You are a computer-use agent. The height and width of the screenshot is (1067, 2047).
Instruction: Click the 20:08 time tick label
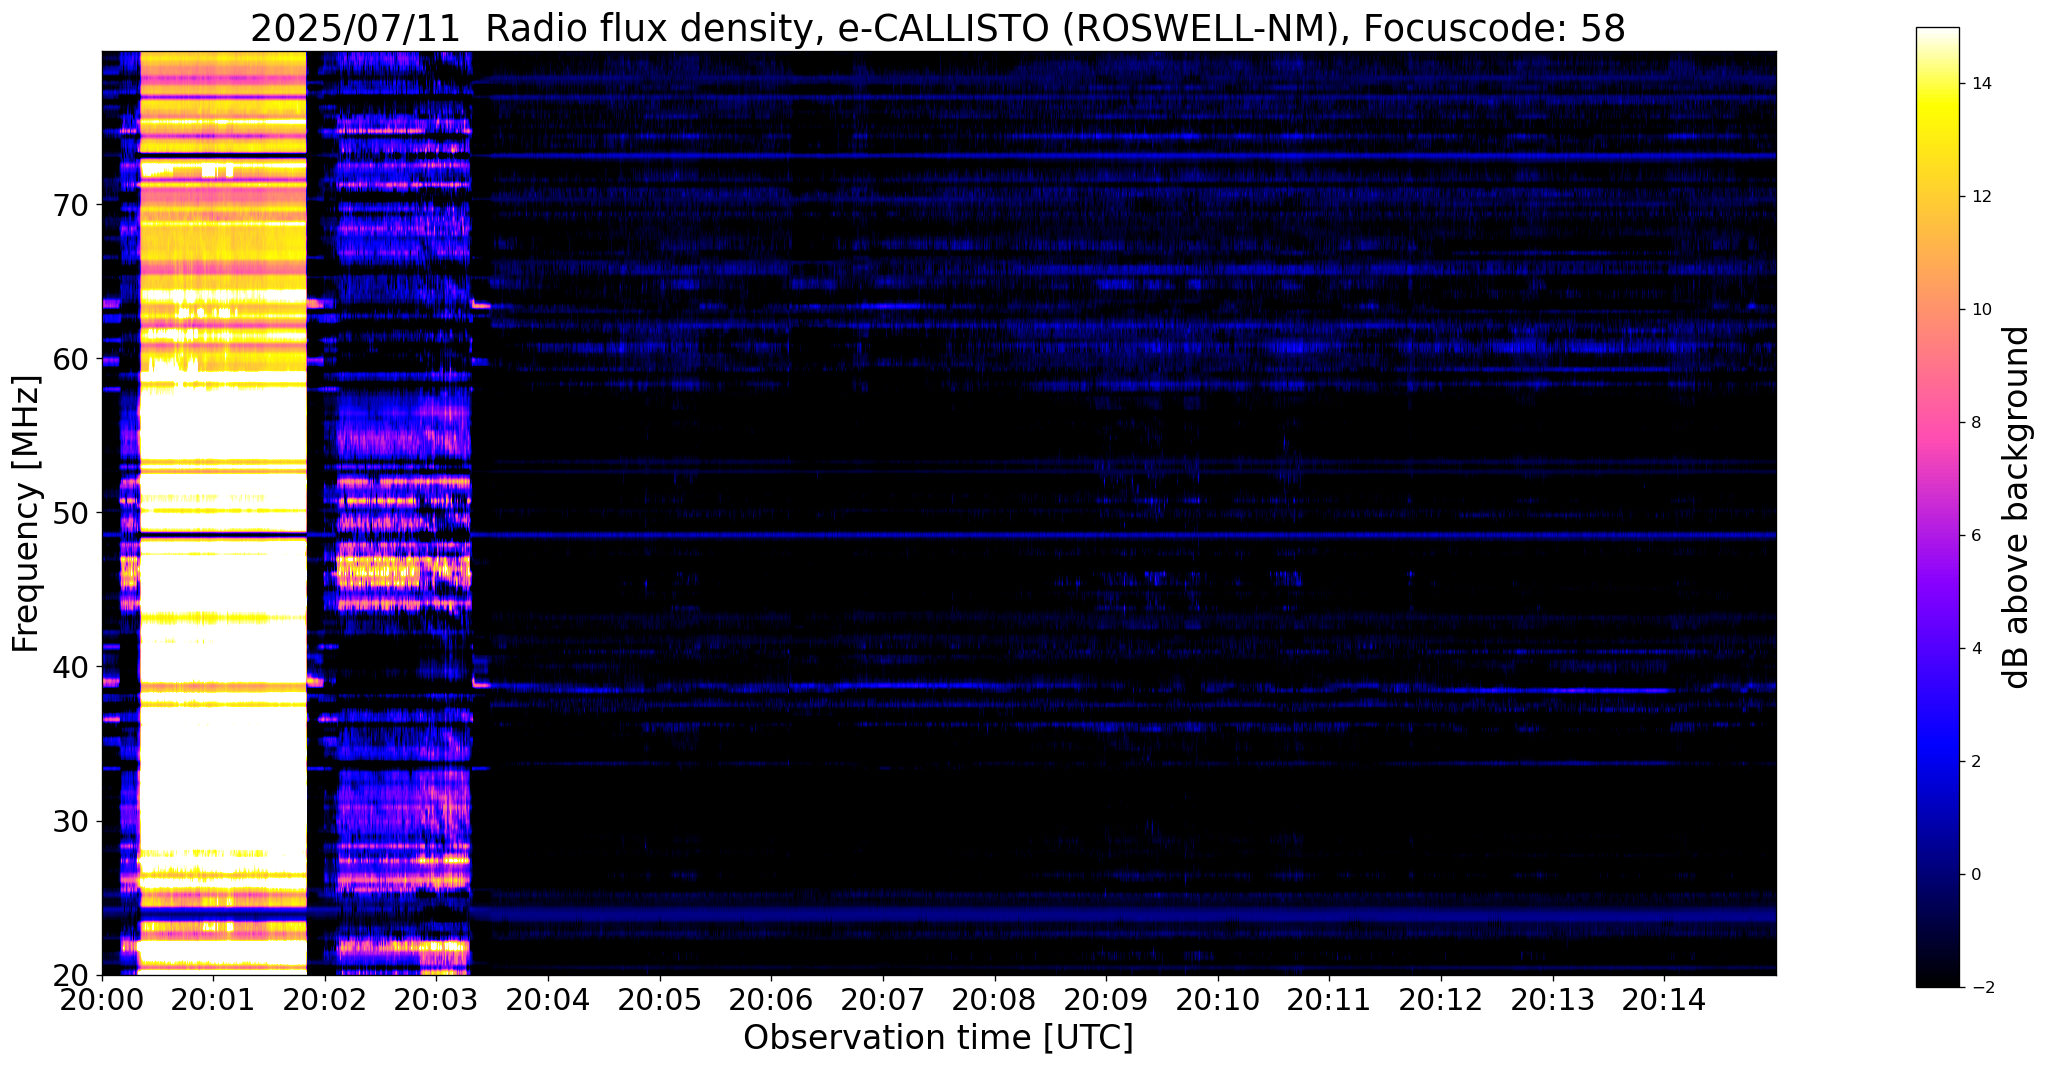click(x=995, y=1000)
